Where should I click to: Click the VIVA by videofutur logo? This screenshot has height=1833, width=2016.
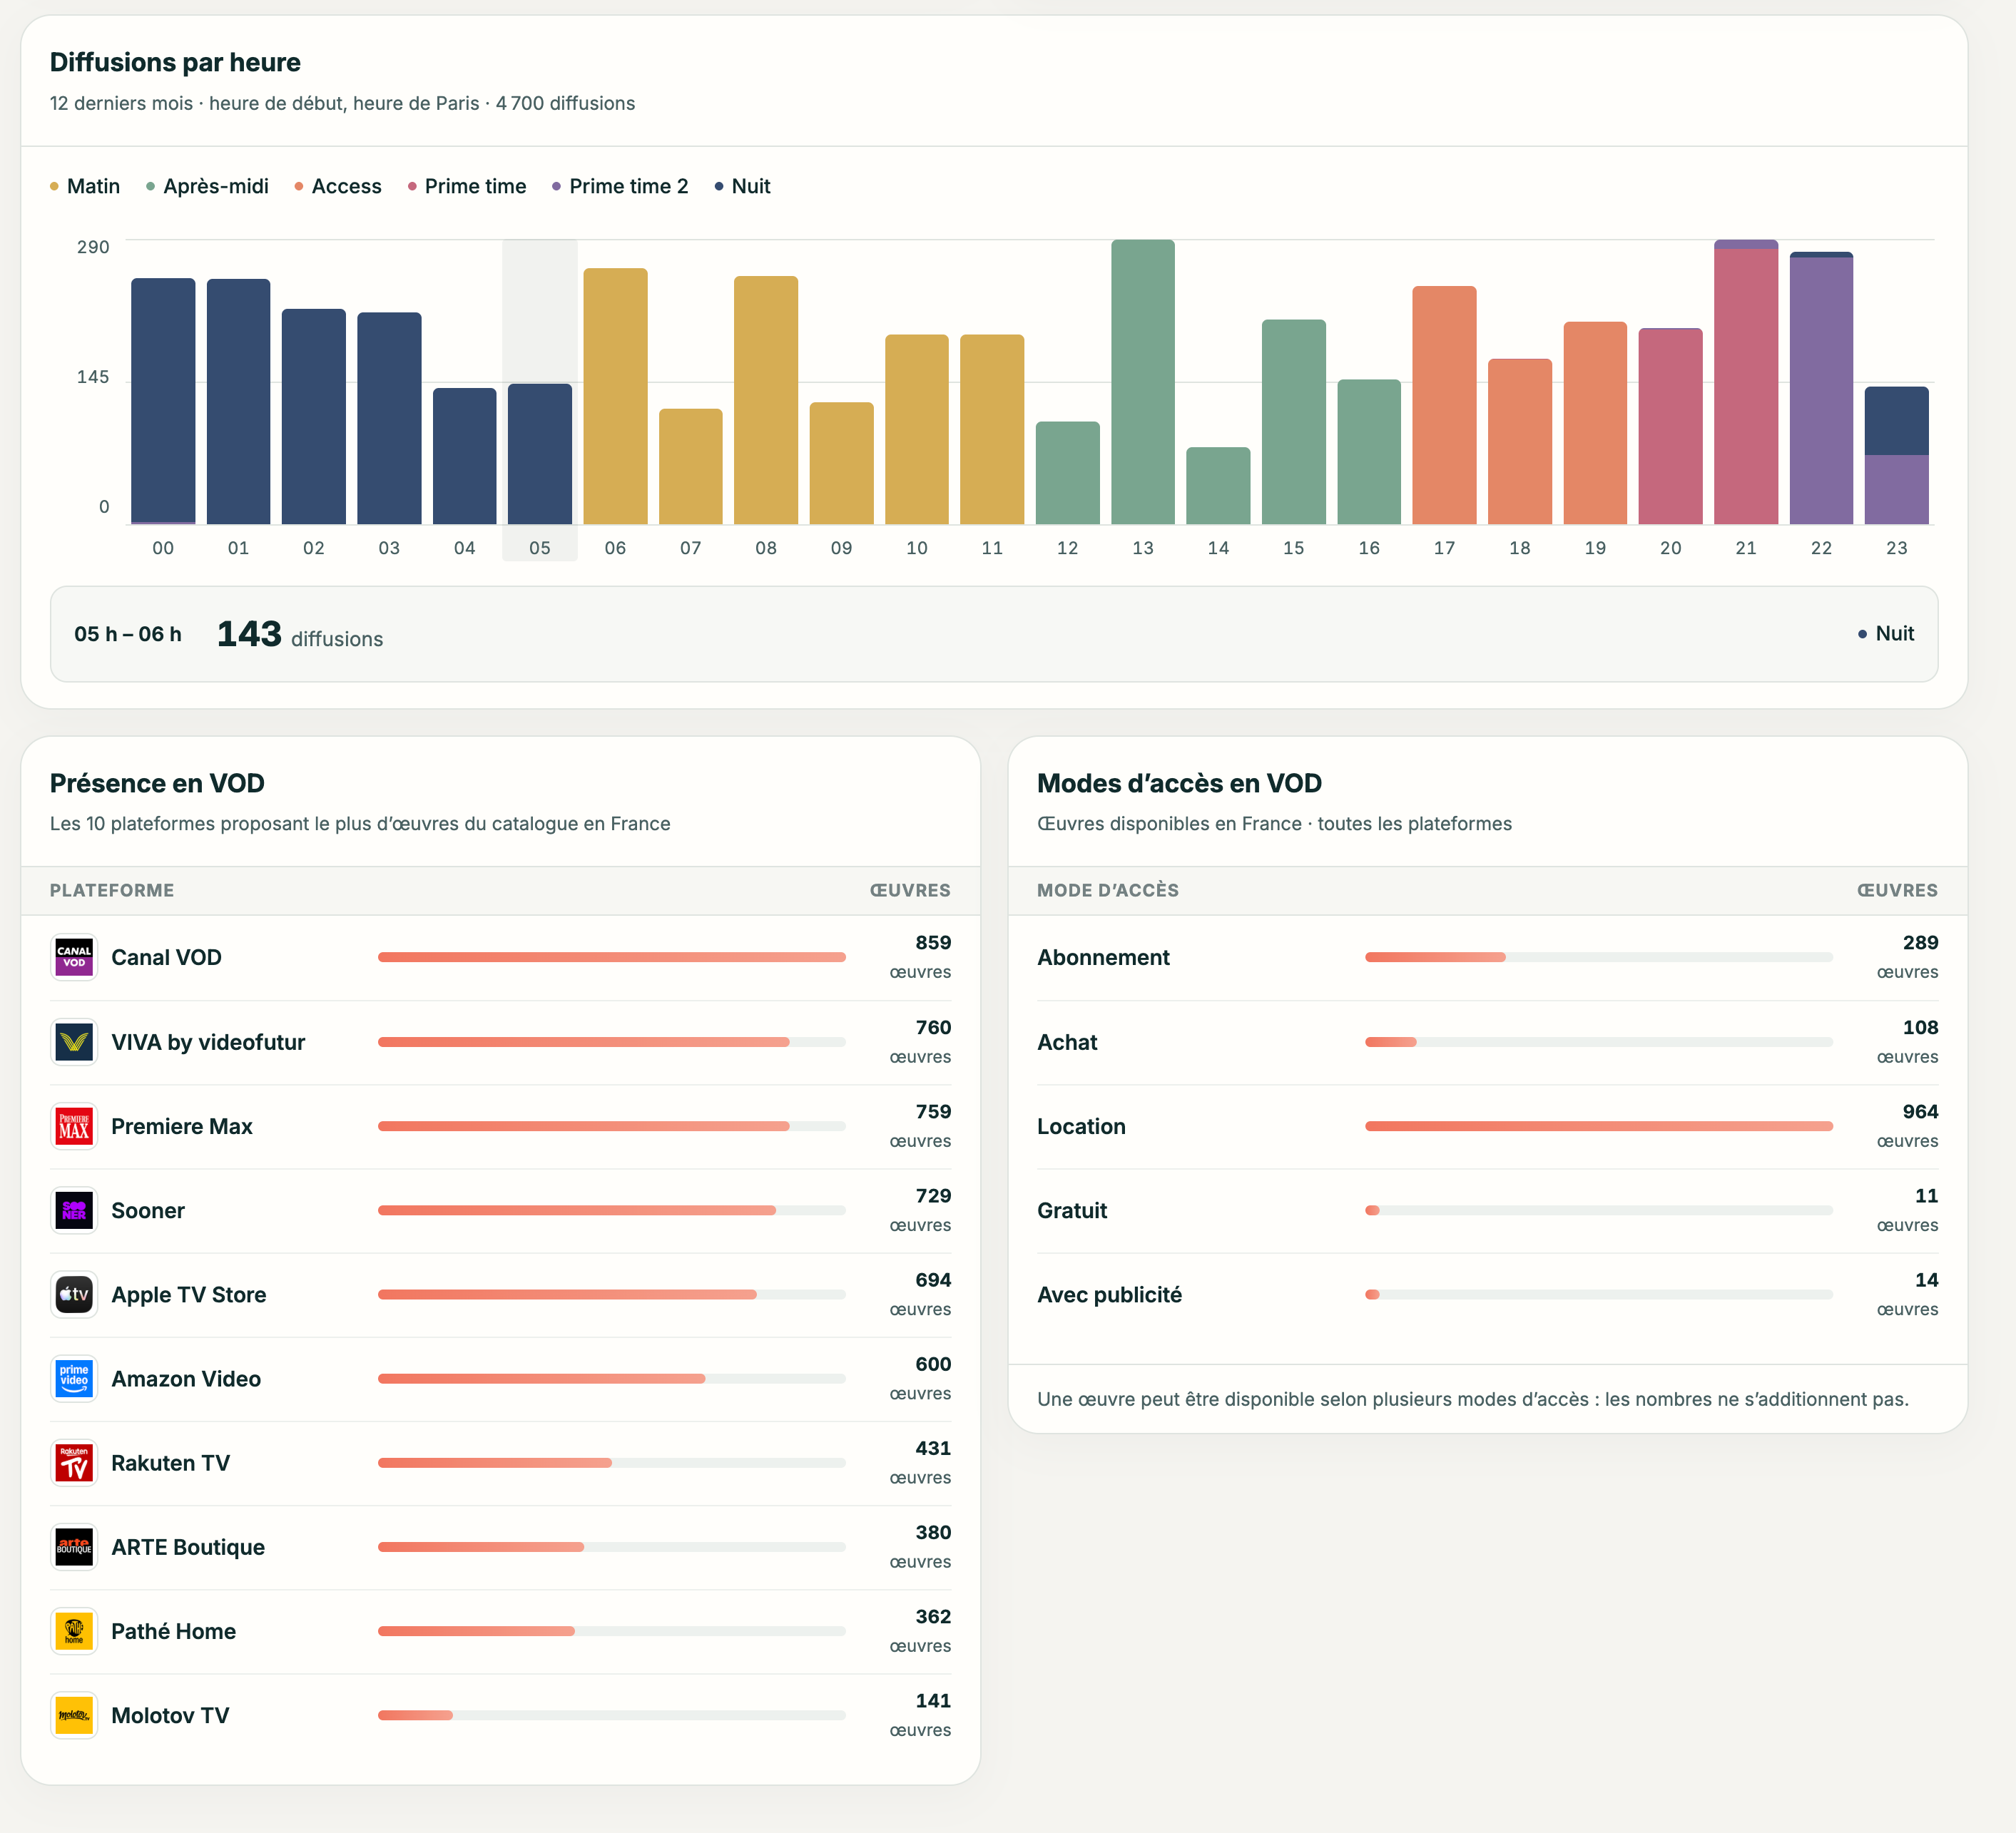(x=74, y=1042)
